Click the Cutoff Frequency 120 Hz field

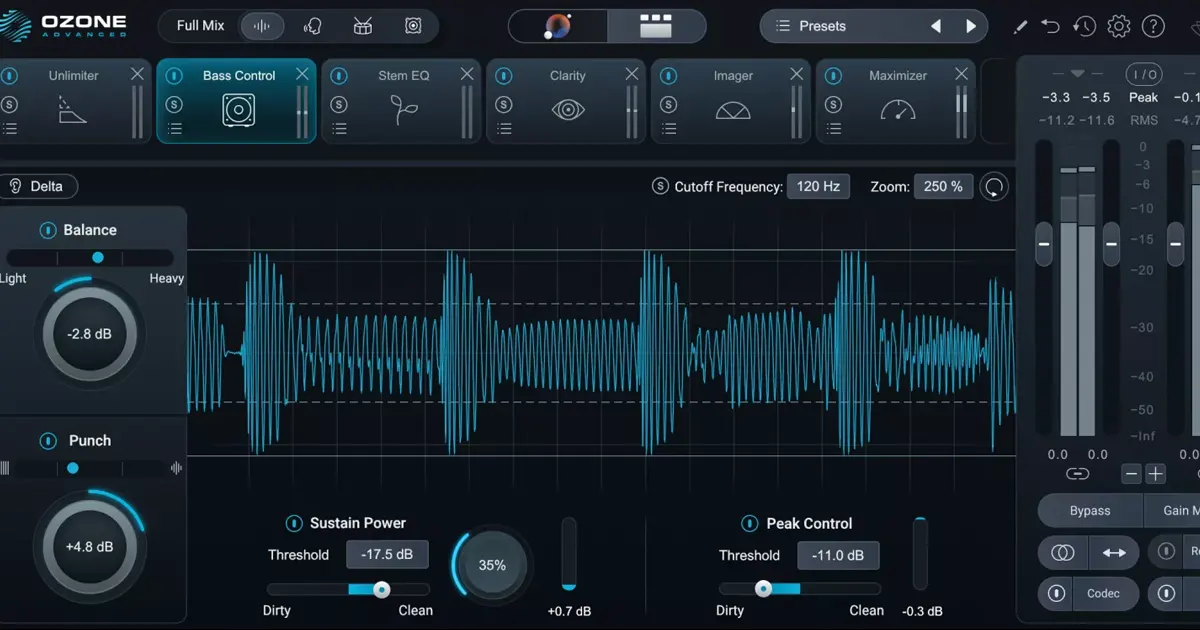point(817,186)
